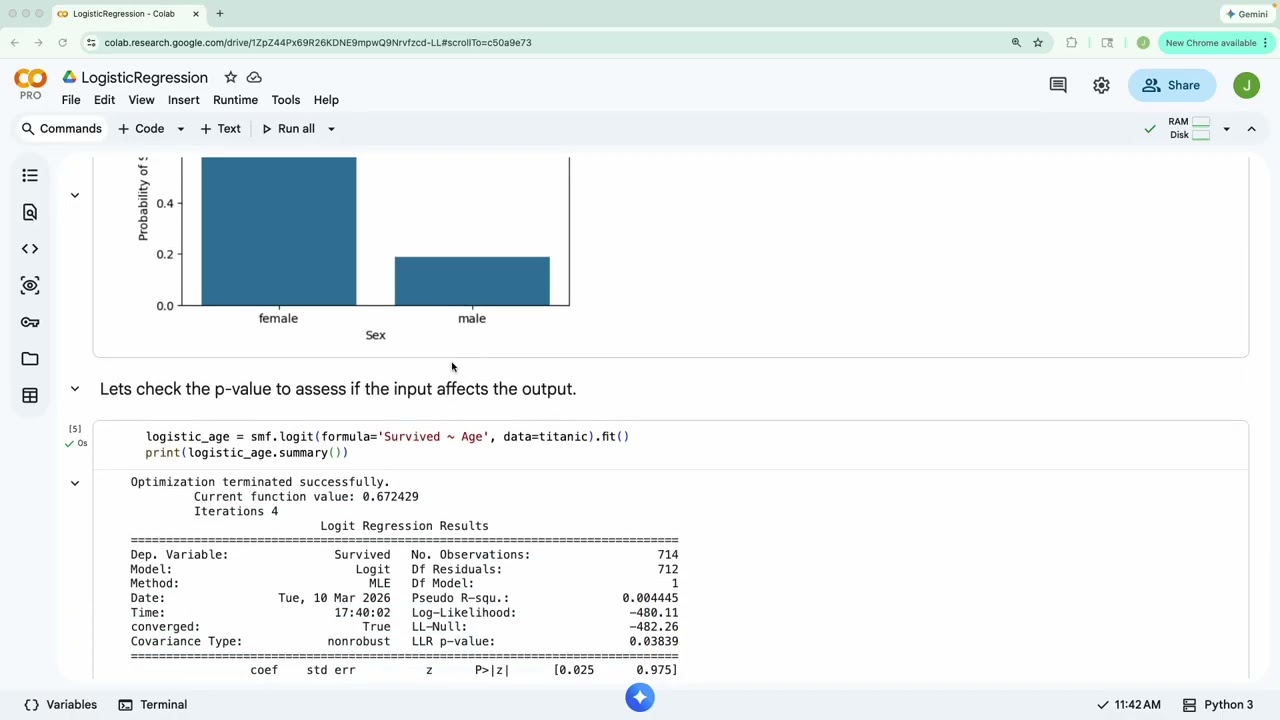Screen dimensions: 1280x720
Task: Open the Data table grid icon in sidebar
Action: [30, 396]
